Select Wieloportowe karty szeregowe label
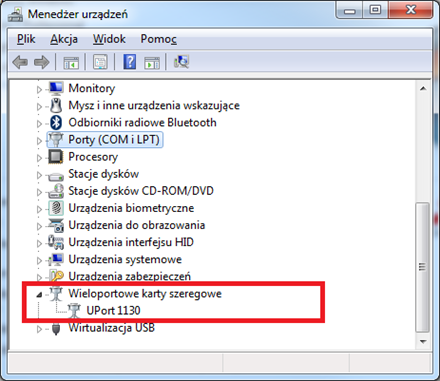This screenshot has height=381, width=440. (145, 294)
